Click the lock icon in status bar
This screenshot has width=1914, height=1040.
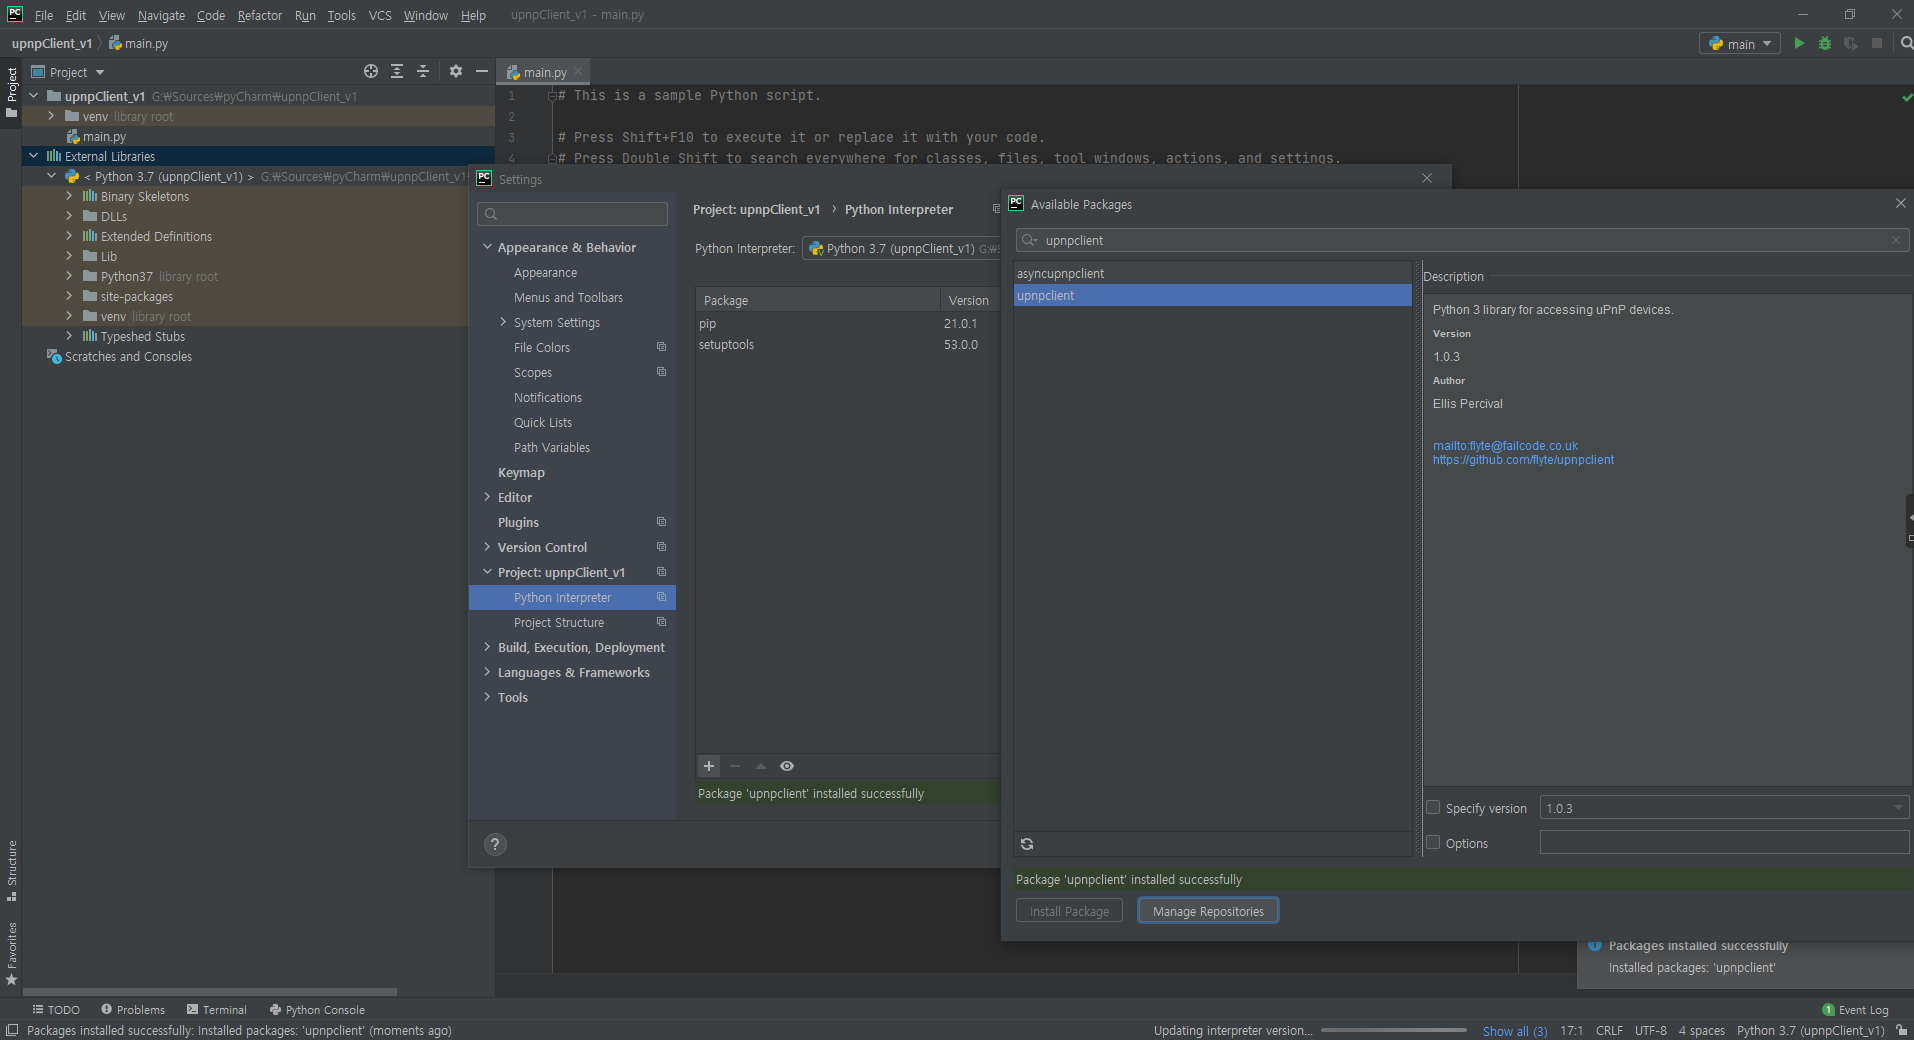[1901, 1031]
